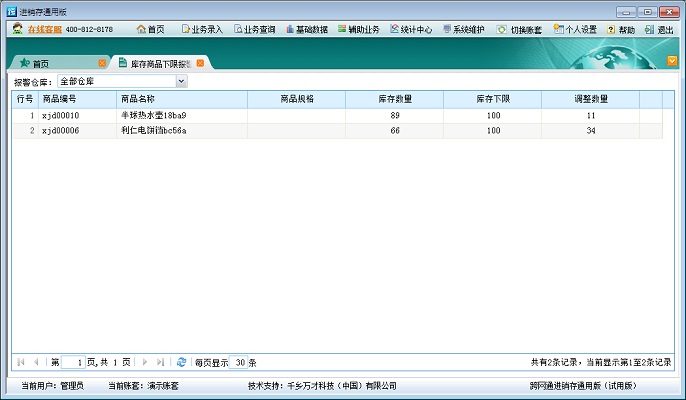Open 个人设置 personal settings

point(575,30)
